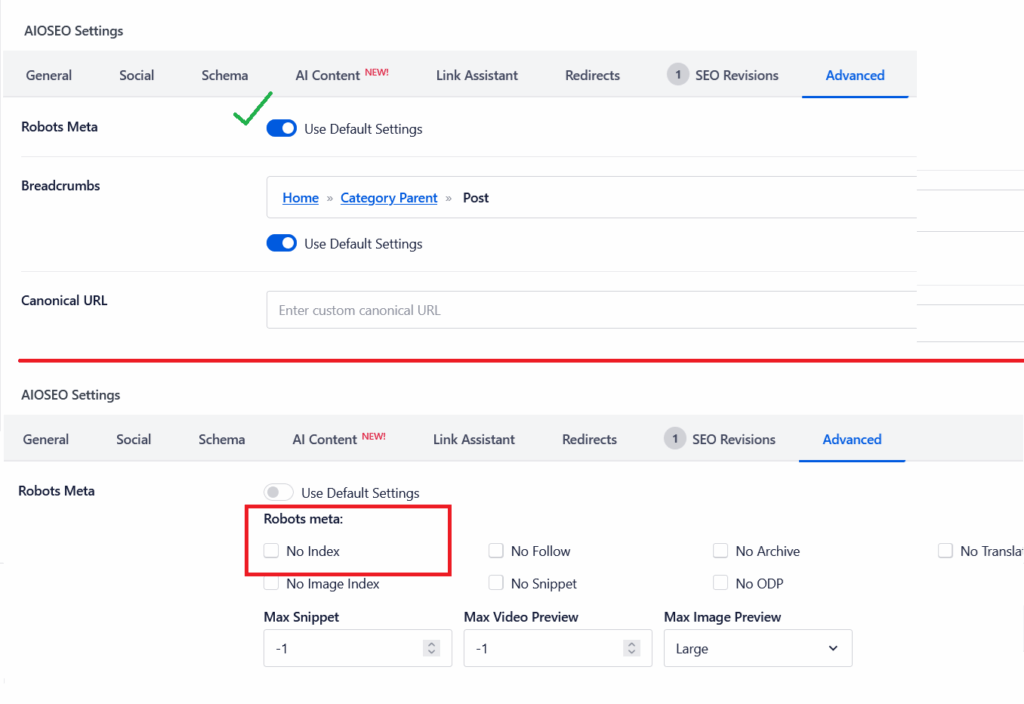This screenshot has height=704, width=1024.
Task: Open AI Content tab in lower panel
Action: (338, 439)
